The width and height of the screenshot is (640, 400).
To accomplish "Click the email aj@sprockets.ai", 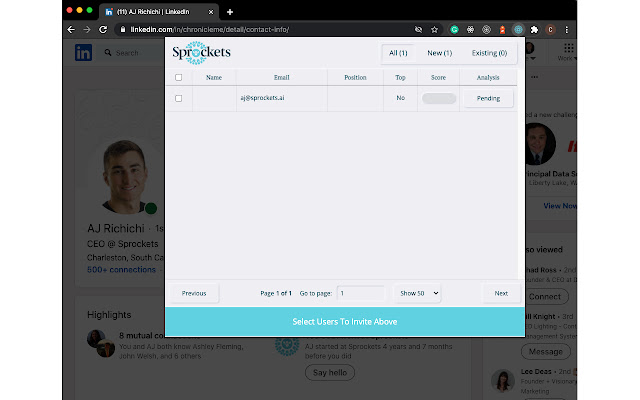I will click(262, 98).
